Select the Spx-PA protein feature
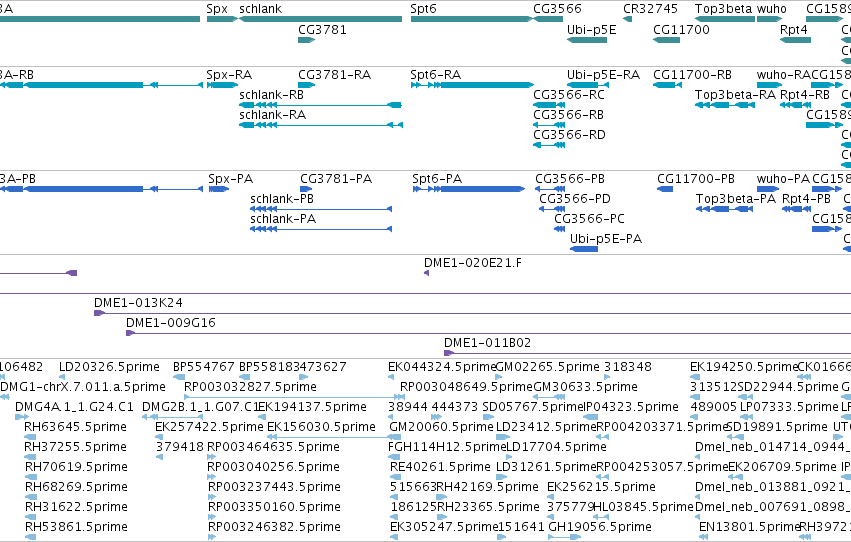 (219, 189)
